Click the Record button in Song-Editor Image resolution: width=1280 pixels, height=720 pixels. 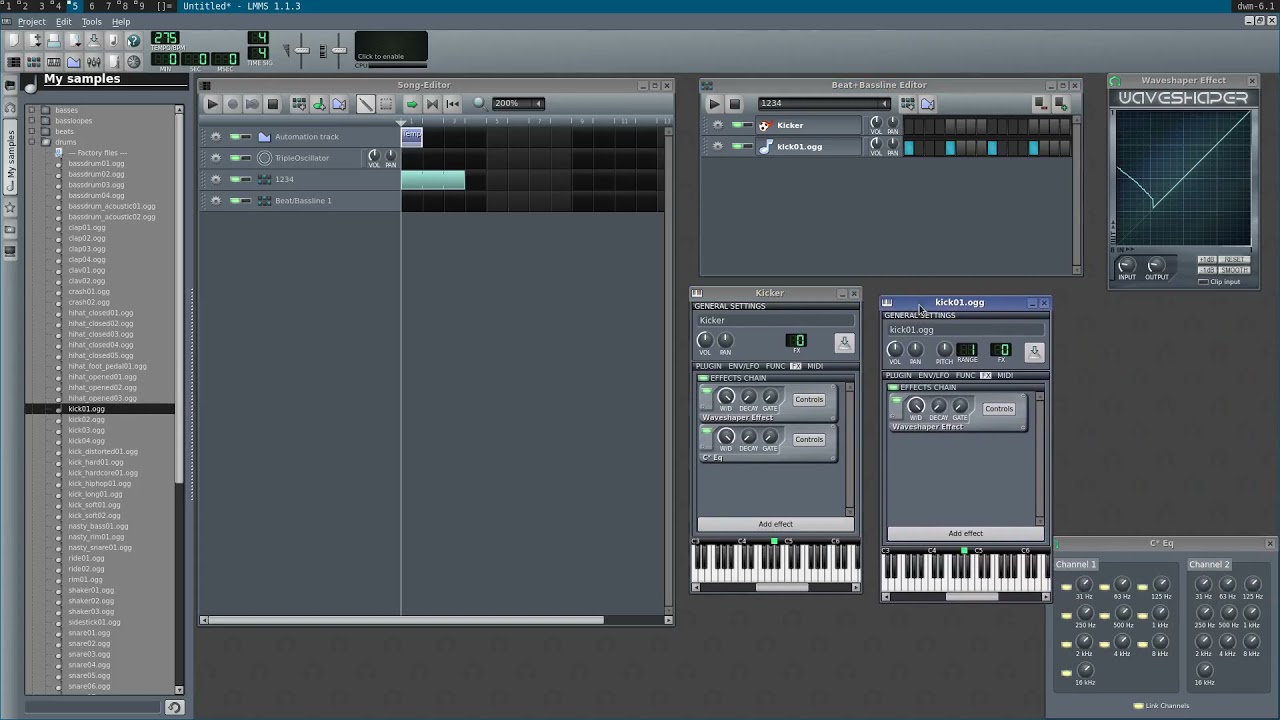point(232,103)
